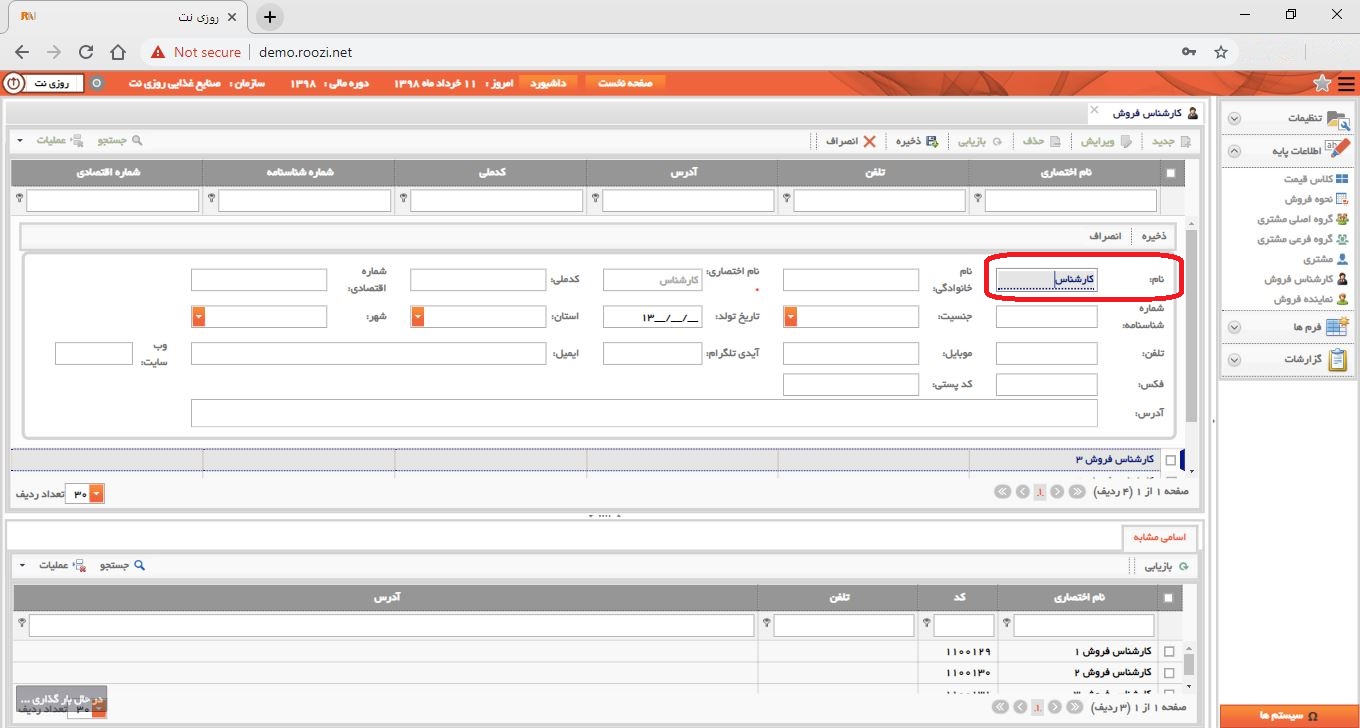Viewport: 1360px width, 728px height.
Task: Open a new browser tab
Action: pos(270,16)
